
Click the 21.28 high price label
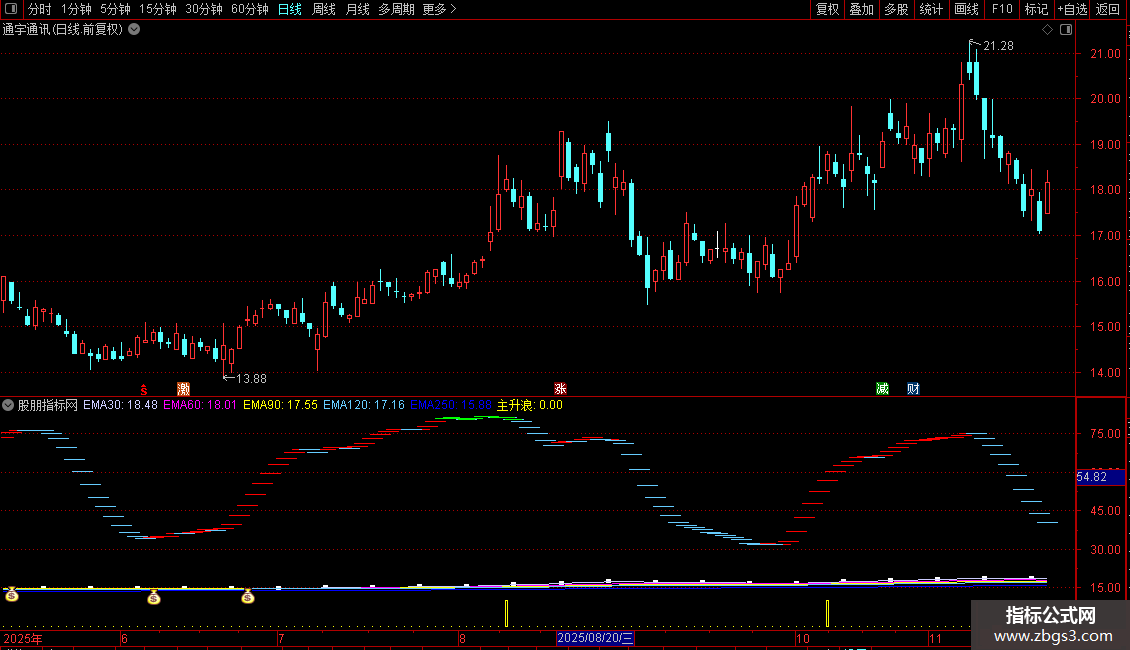[x=998, y=46]
